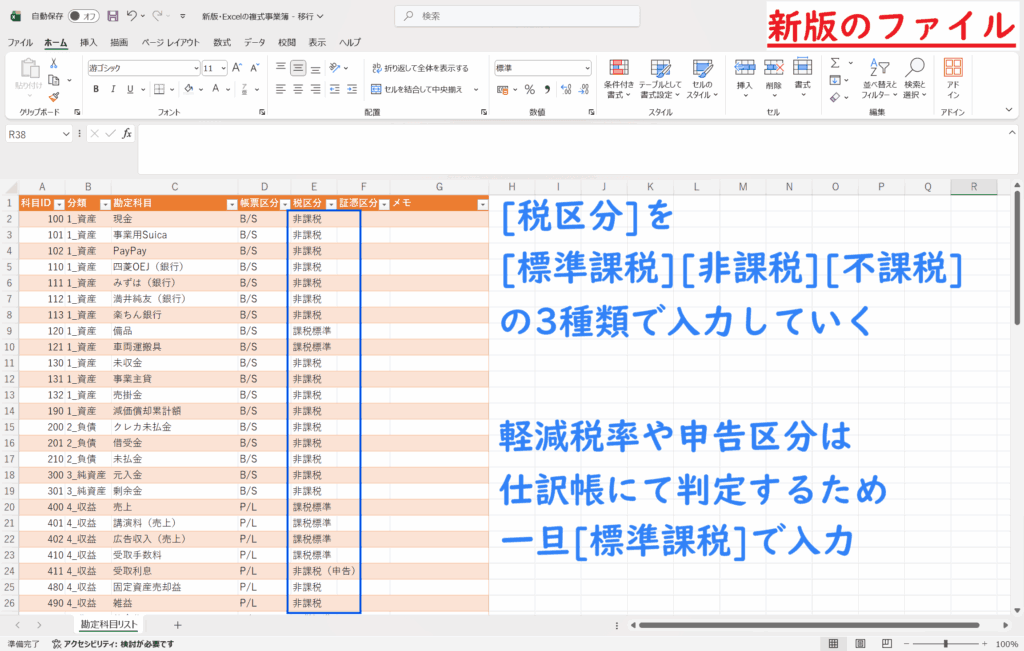Click the percent style icon
Image resolution: width=1024 pixels, height=651 pixels.
pos(530,89)
